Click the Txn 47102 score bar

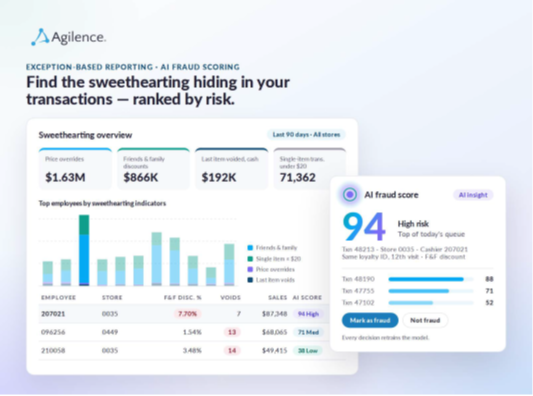431,303
